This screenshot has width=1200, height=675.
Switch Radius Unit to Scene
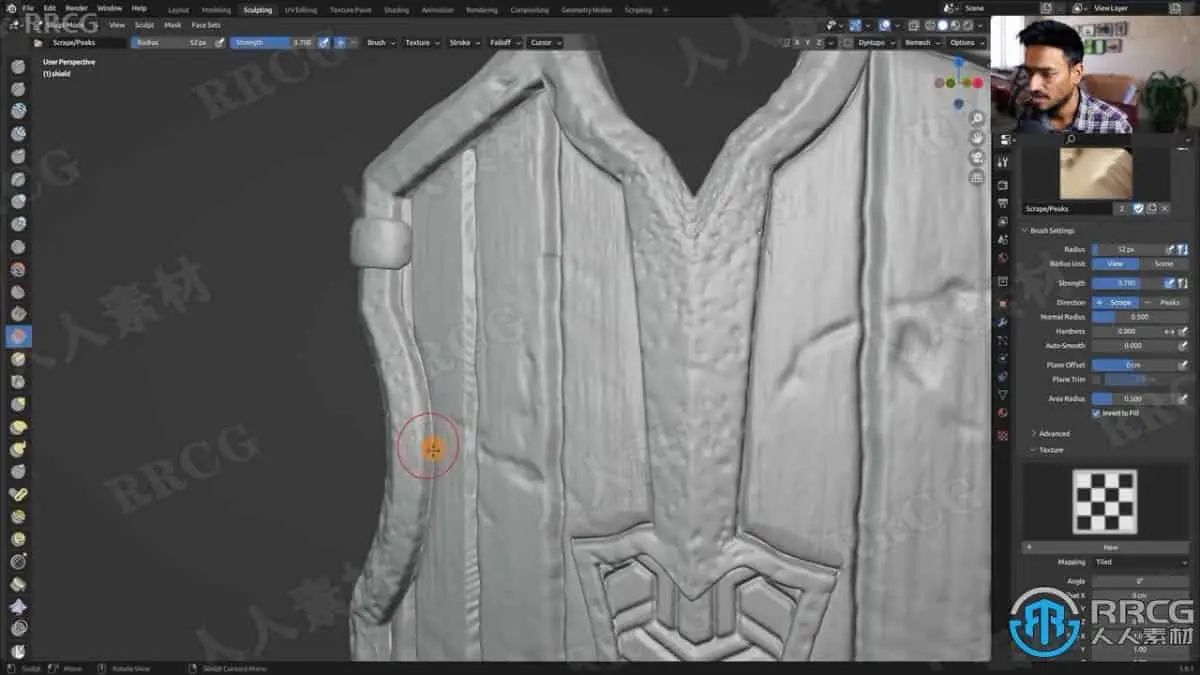coord(1163,264)
